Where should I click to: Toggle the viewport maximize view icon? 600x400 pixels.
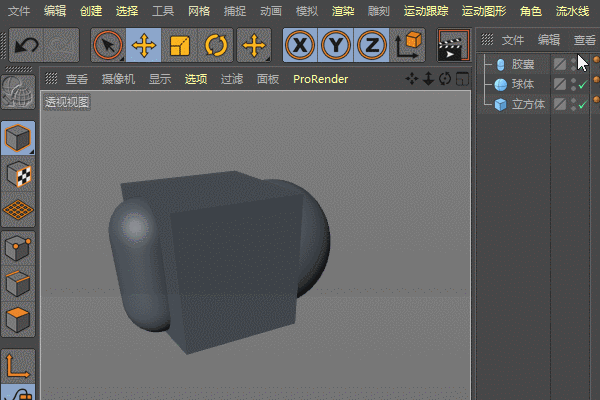[x=462, y=79]
